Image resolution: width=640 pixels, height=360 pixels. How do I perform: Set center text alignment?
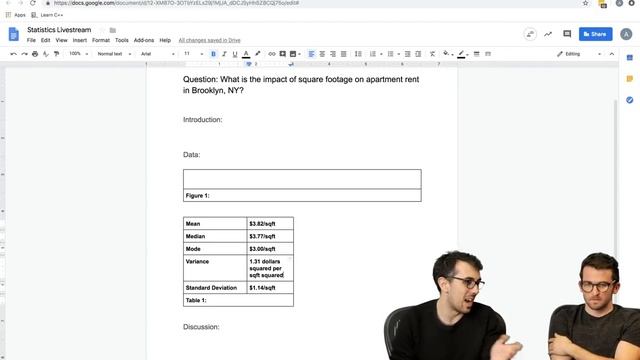322,54
